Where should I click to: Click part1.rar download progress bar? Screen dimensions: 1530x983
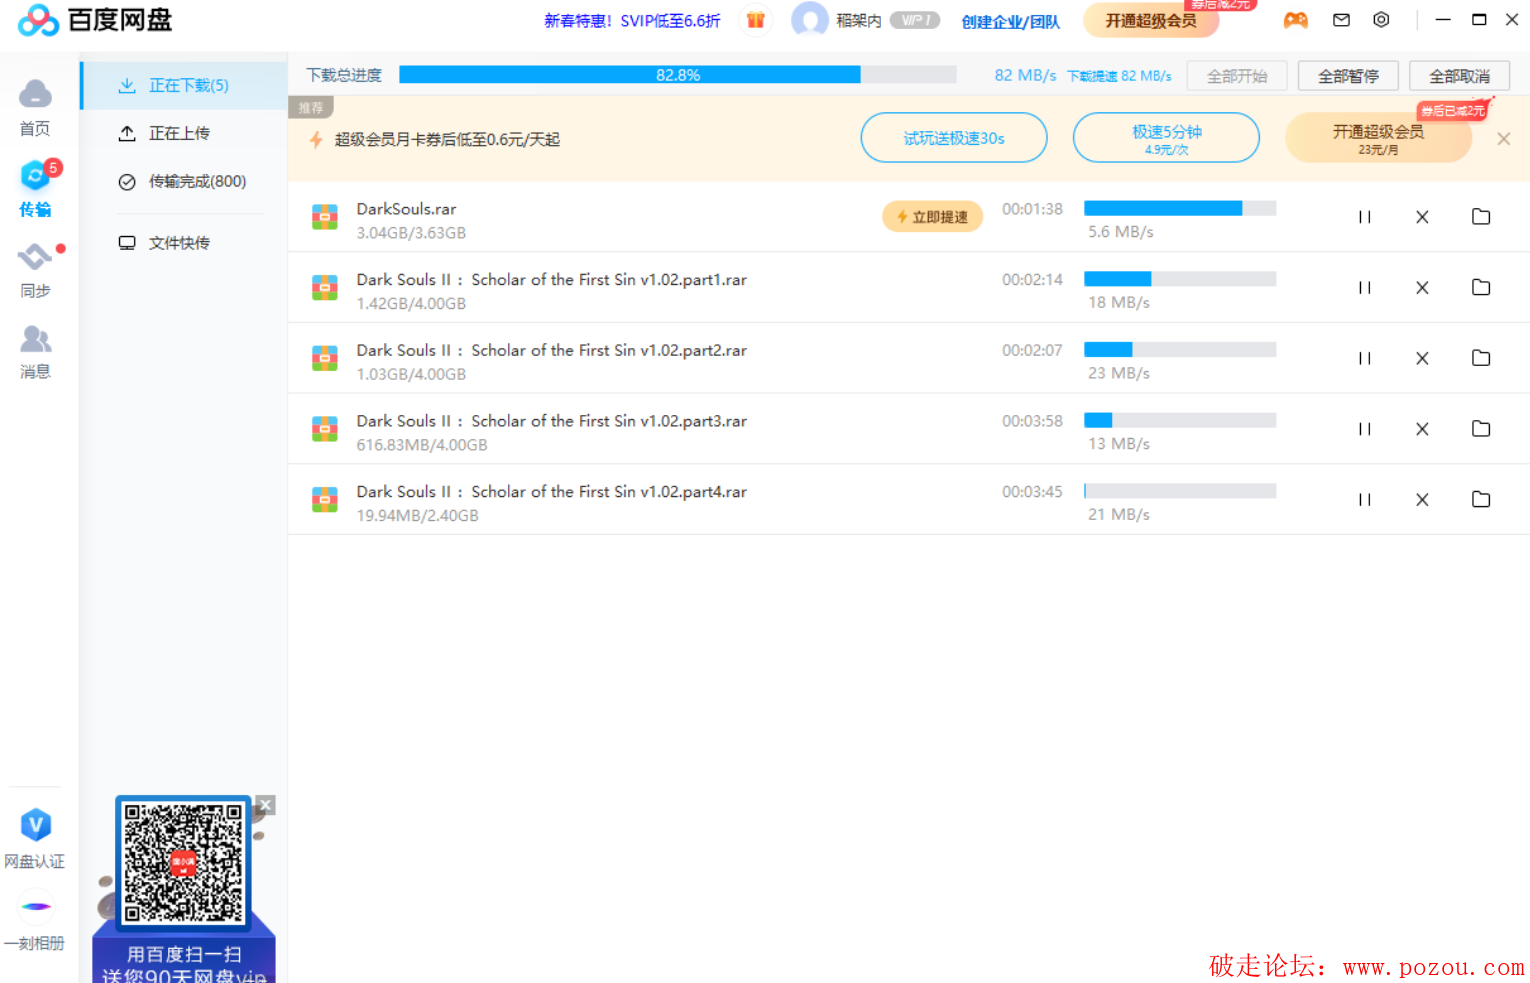click(x=1180, y=279)
